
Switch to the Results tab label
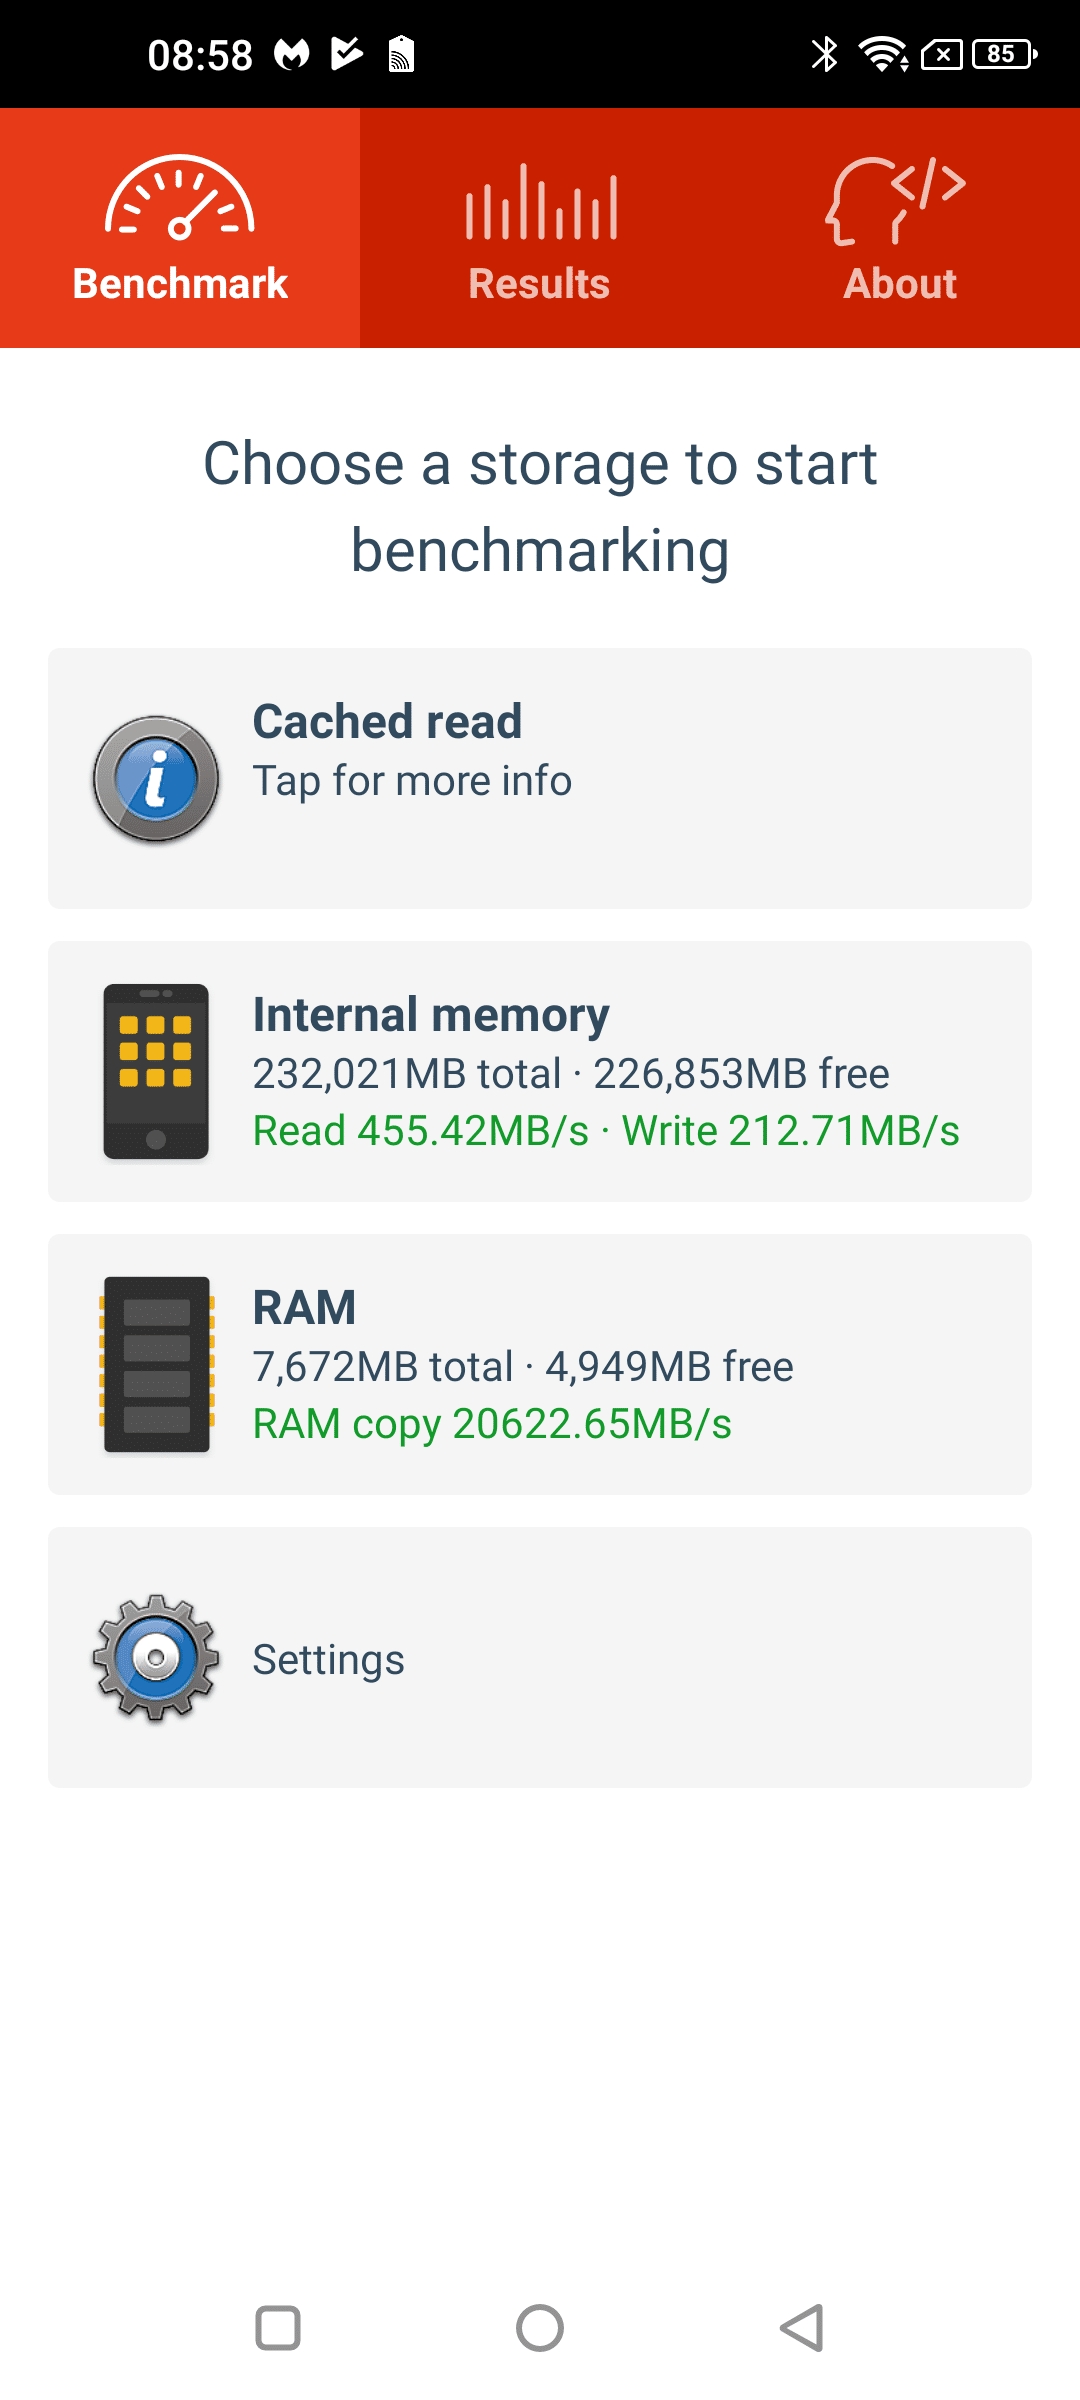coord(539,284)
